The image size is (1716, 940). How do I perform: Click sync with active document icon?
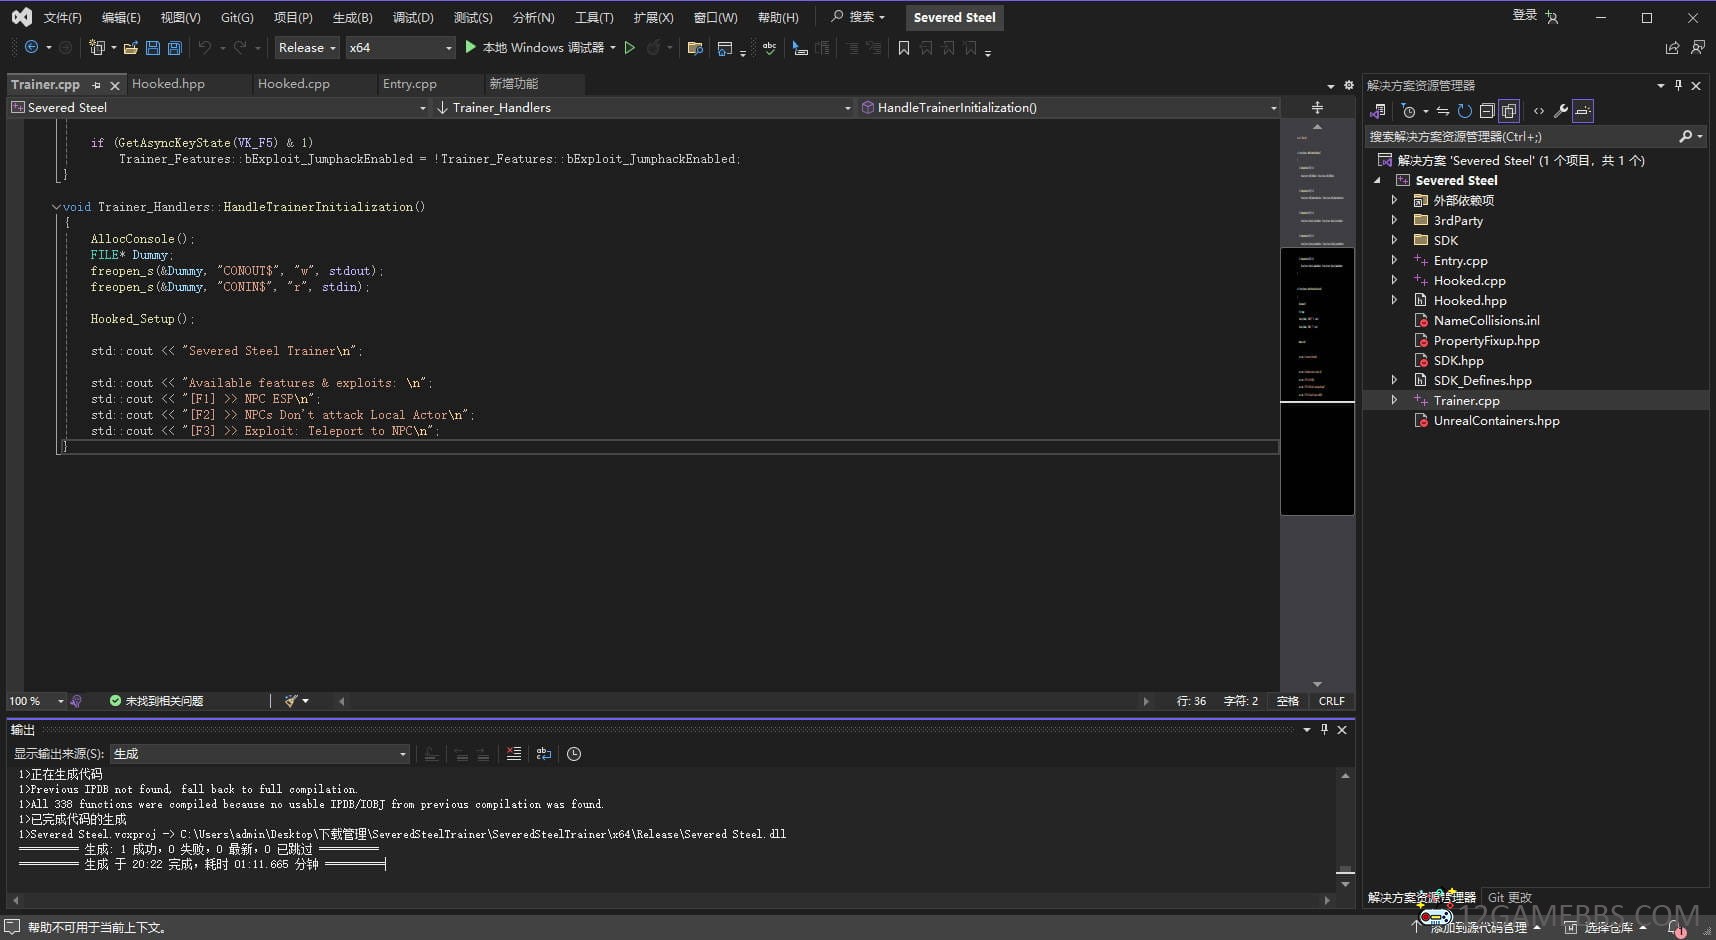pos(1442,111)
